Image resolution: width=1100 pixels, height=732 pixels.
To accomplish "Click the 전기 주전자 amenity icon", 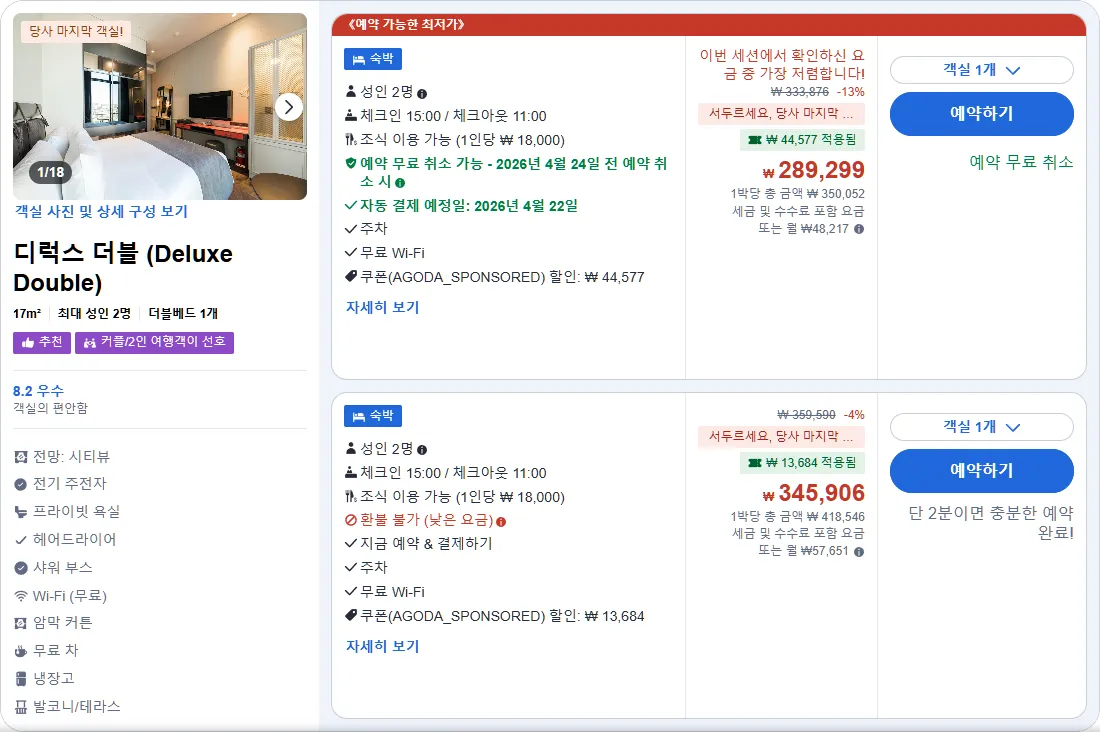I will click(21, 484).
